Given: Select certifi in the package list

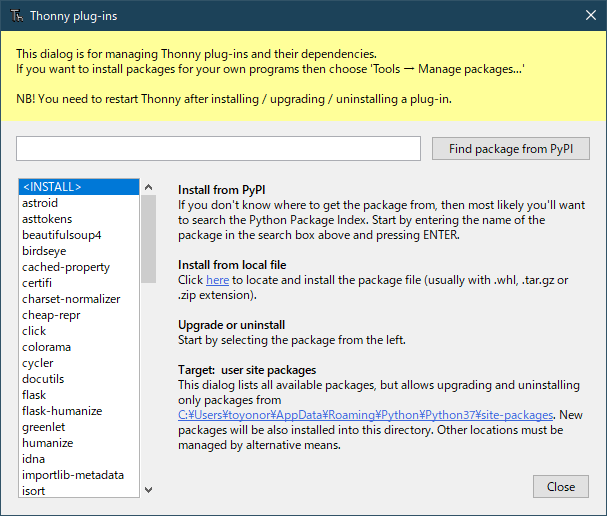Looking at the screenshot, I should point(79,283).
